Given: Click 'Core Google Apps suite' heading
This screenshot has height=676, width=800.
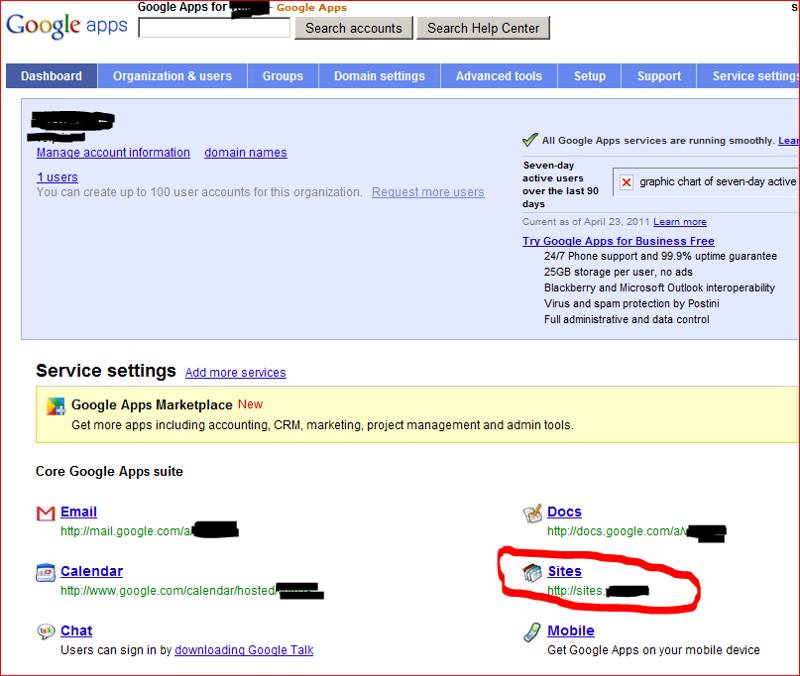Looking at the screenshot, I should click(109, 471).
